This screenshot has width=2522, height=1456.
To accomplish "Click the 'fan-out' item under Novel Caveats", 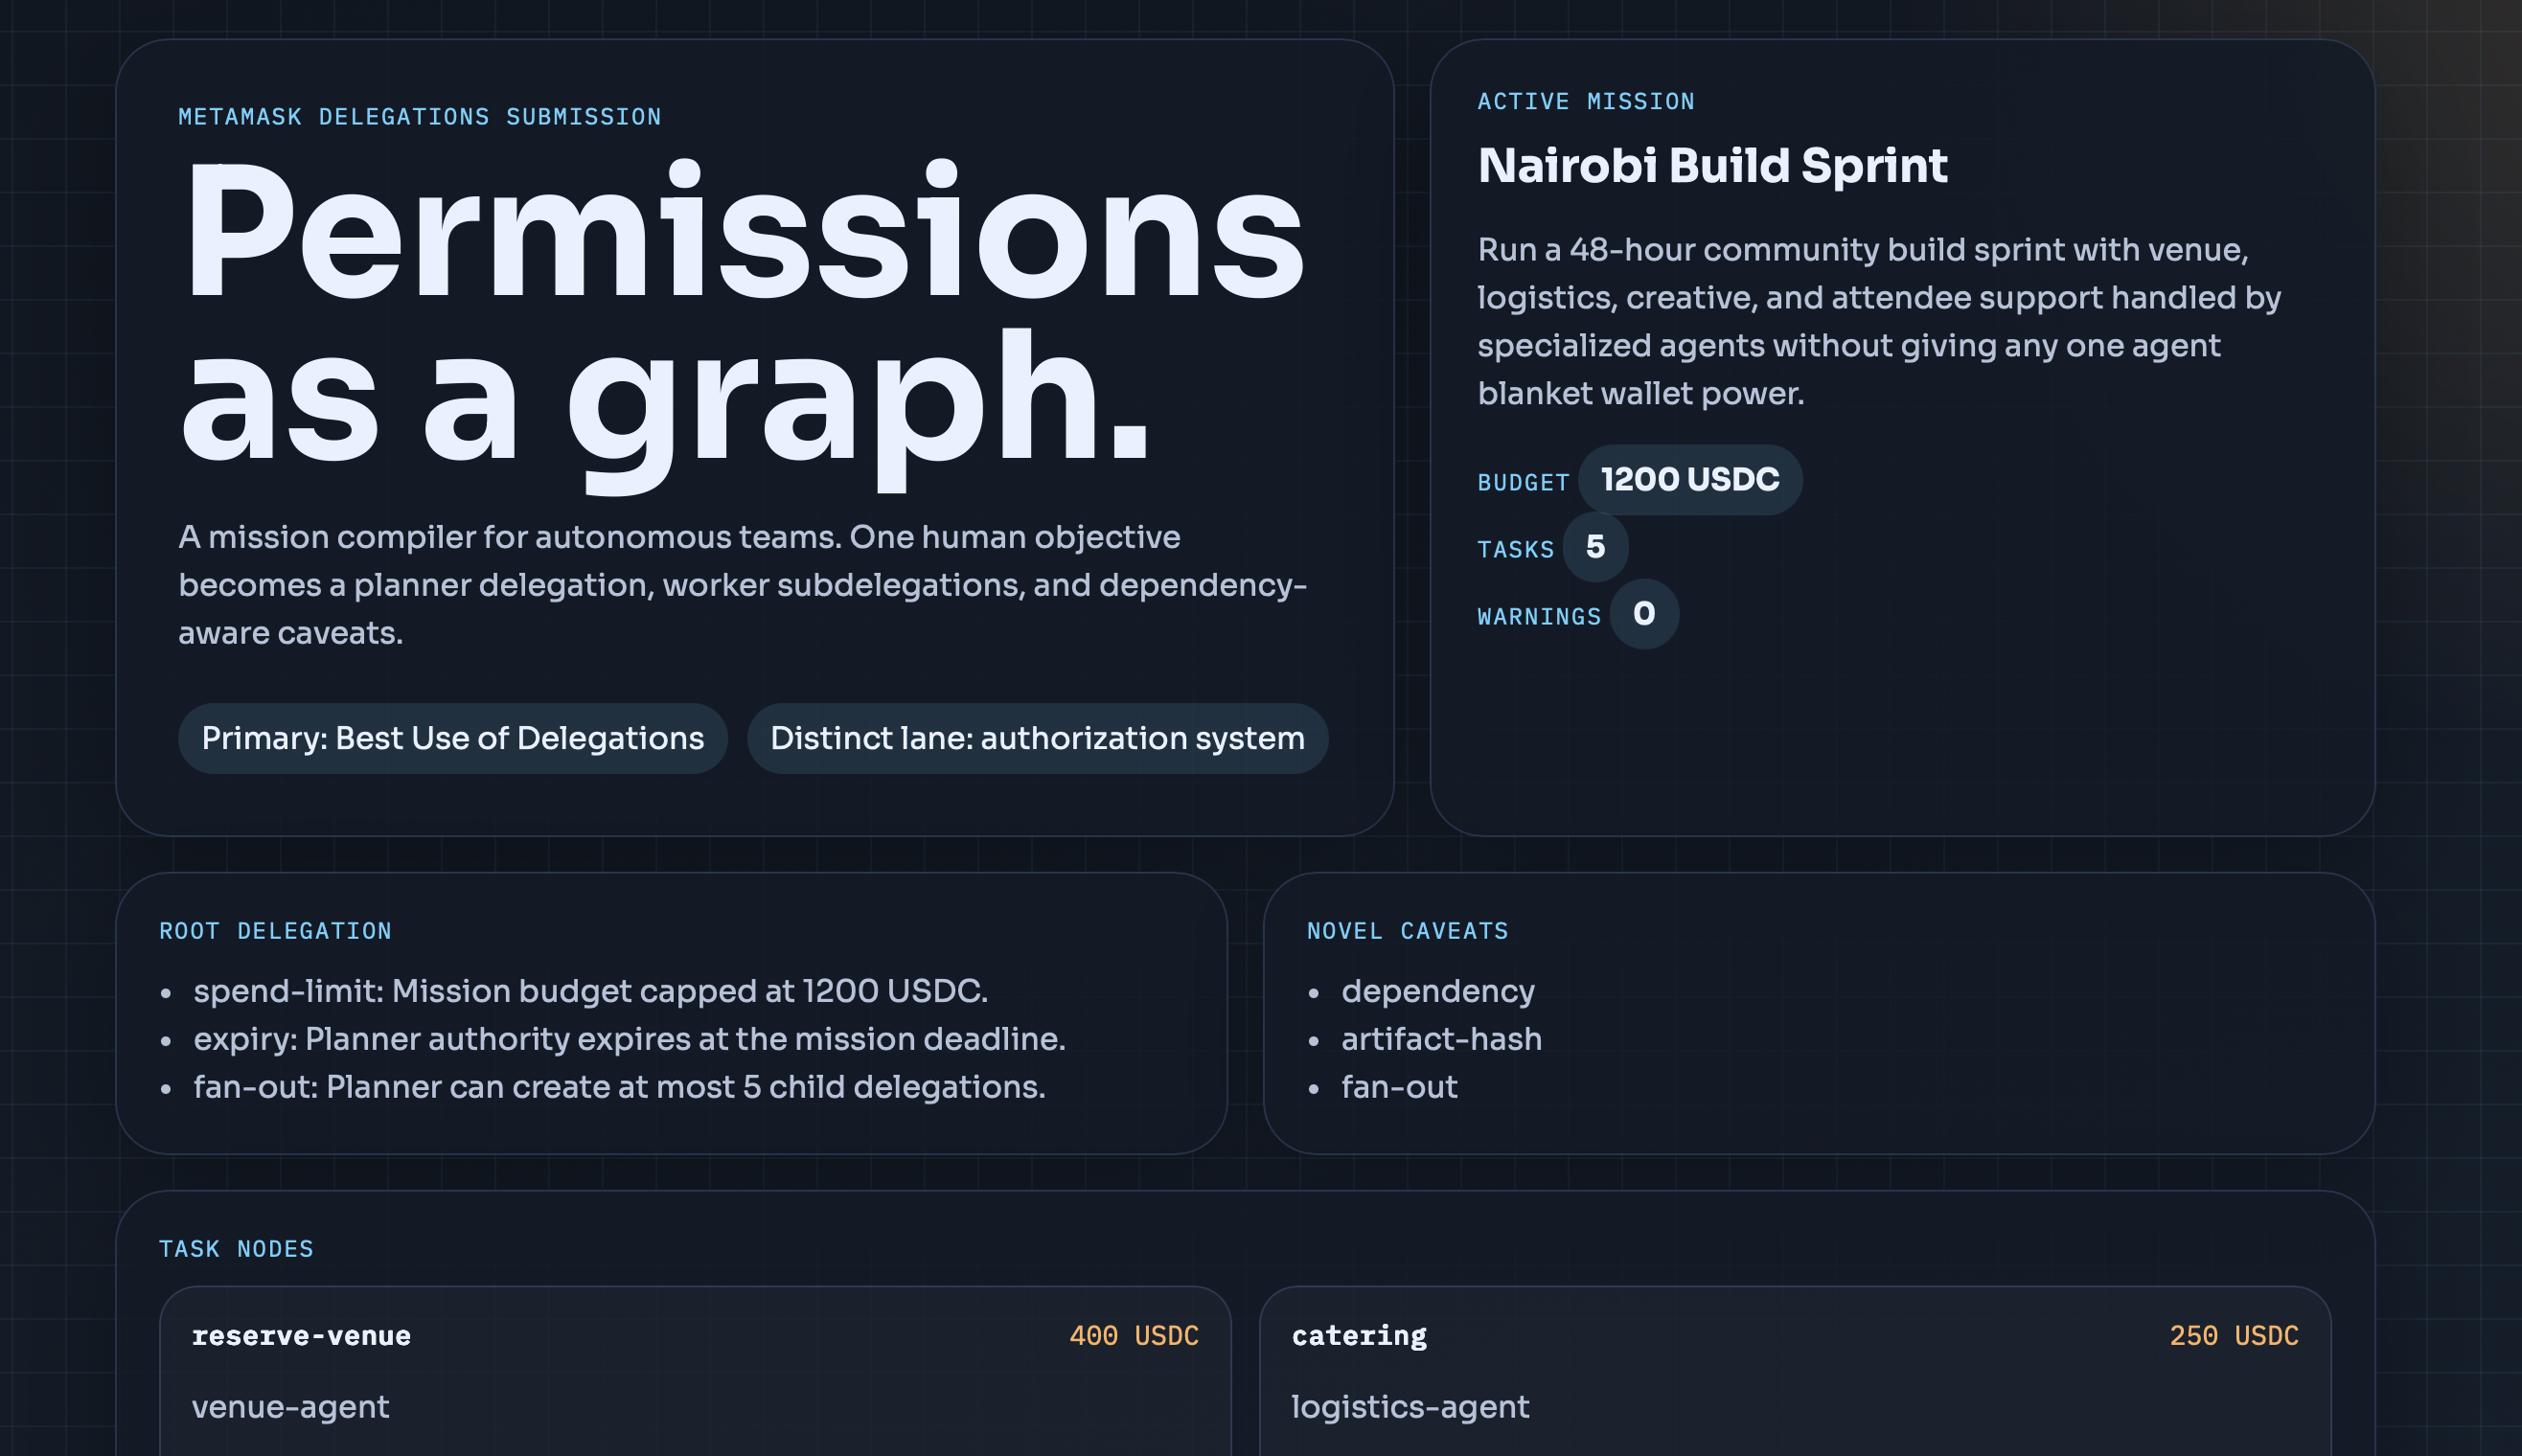I will pos(1399,1087).
